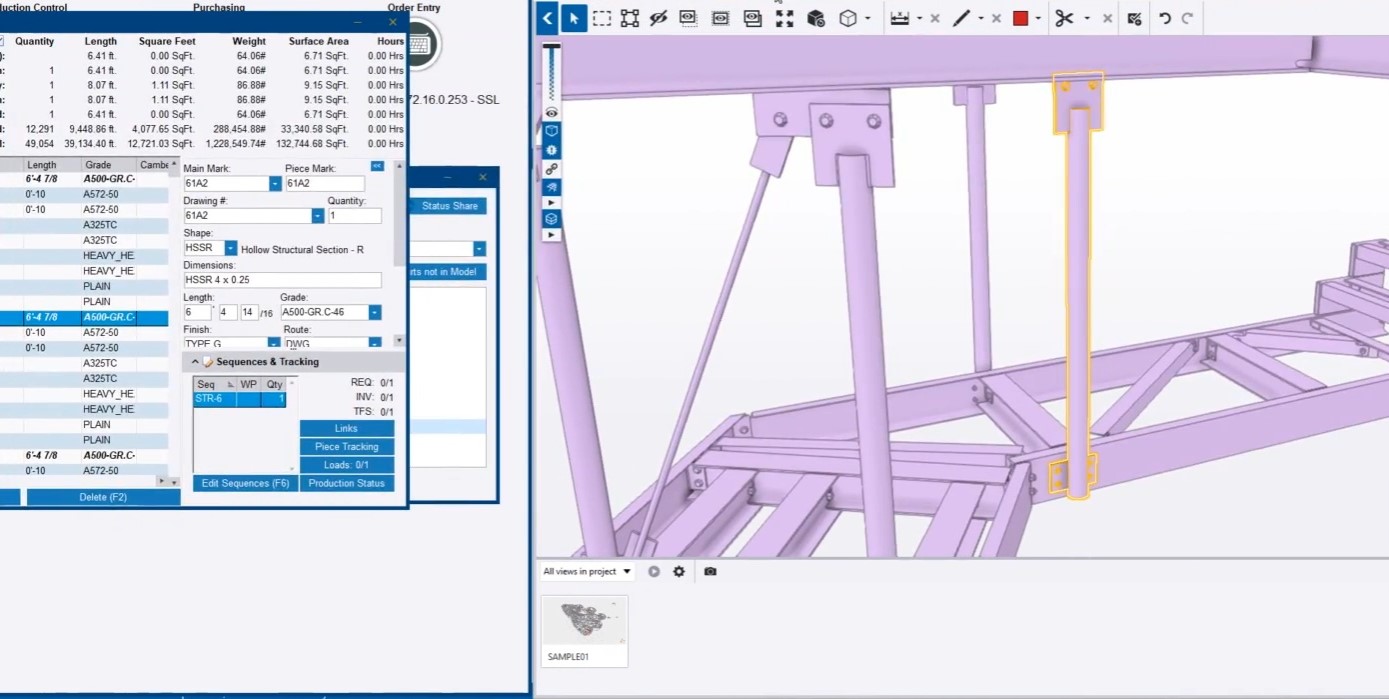Toggle the stacked layers cube button
1389x699 pixels.
pos(551,218)
